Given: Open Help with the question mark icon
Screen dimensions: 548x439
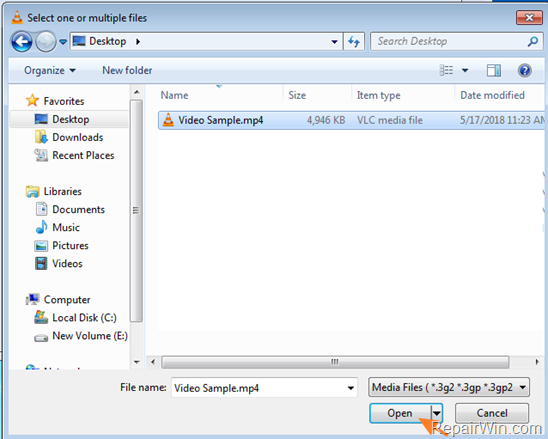Looking at the screenshot, I should click(x=525, y=71).
